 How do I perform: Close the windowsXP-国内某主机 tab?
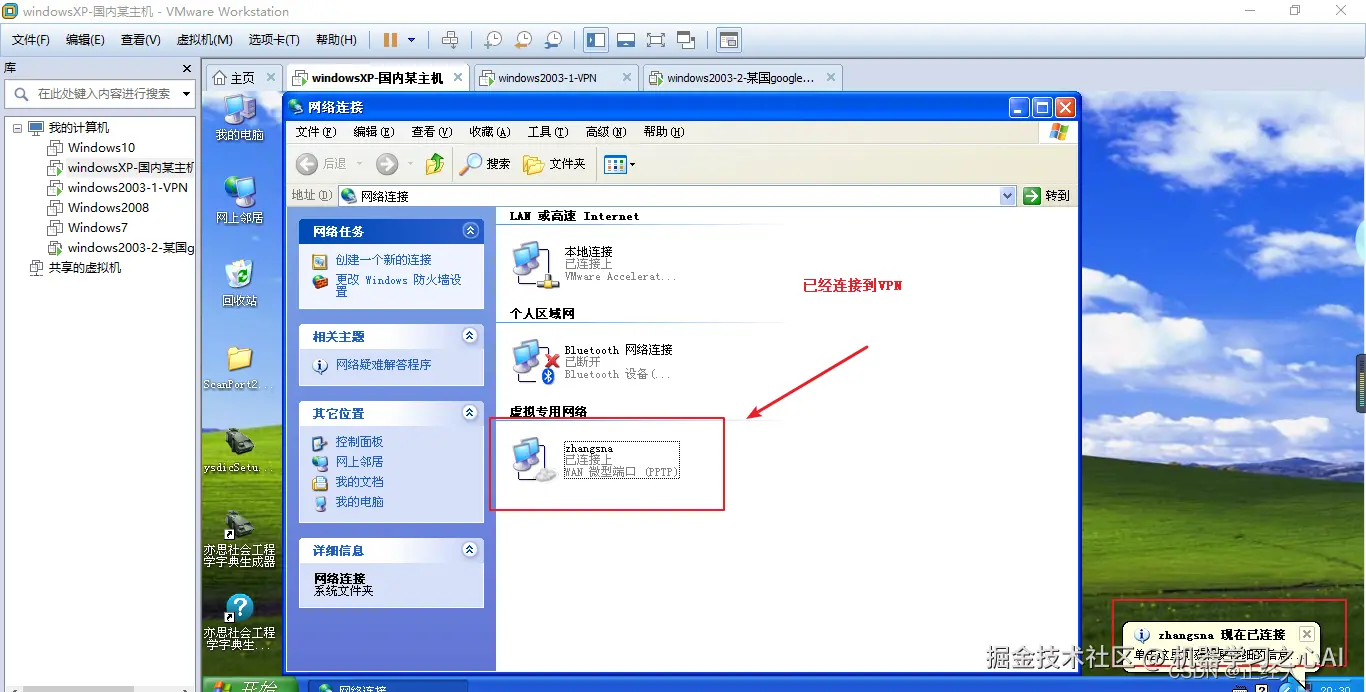point(458,77)
